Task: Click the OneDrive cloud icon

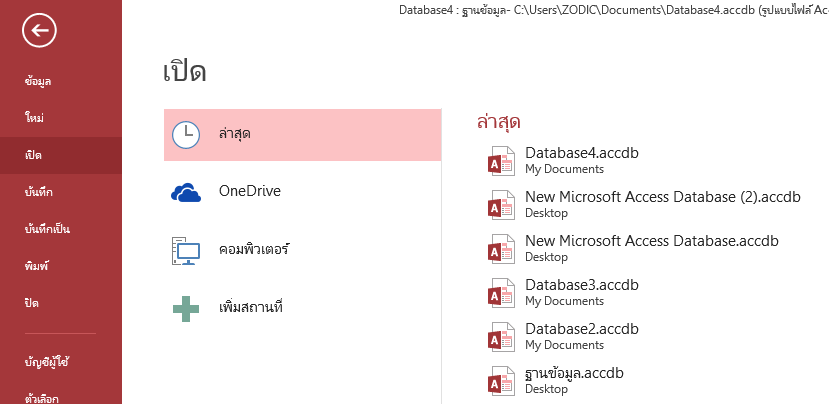Action: pos(186,192)
